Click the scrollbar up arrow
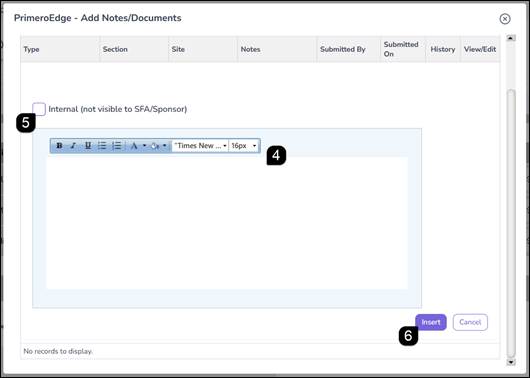Viewport: 530px width, 378px height. [x=511, y=38]
